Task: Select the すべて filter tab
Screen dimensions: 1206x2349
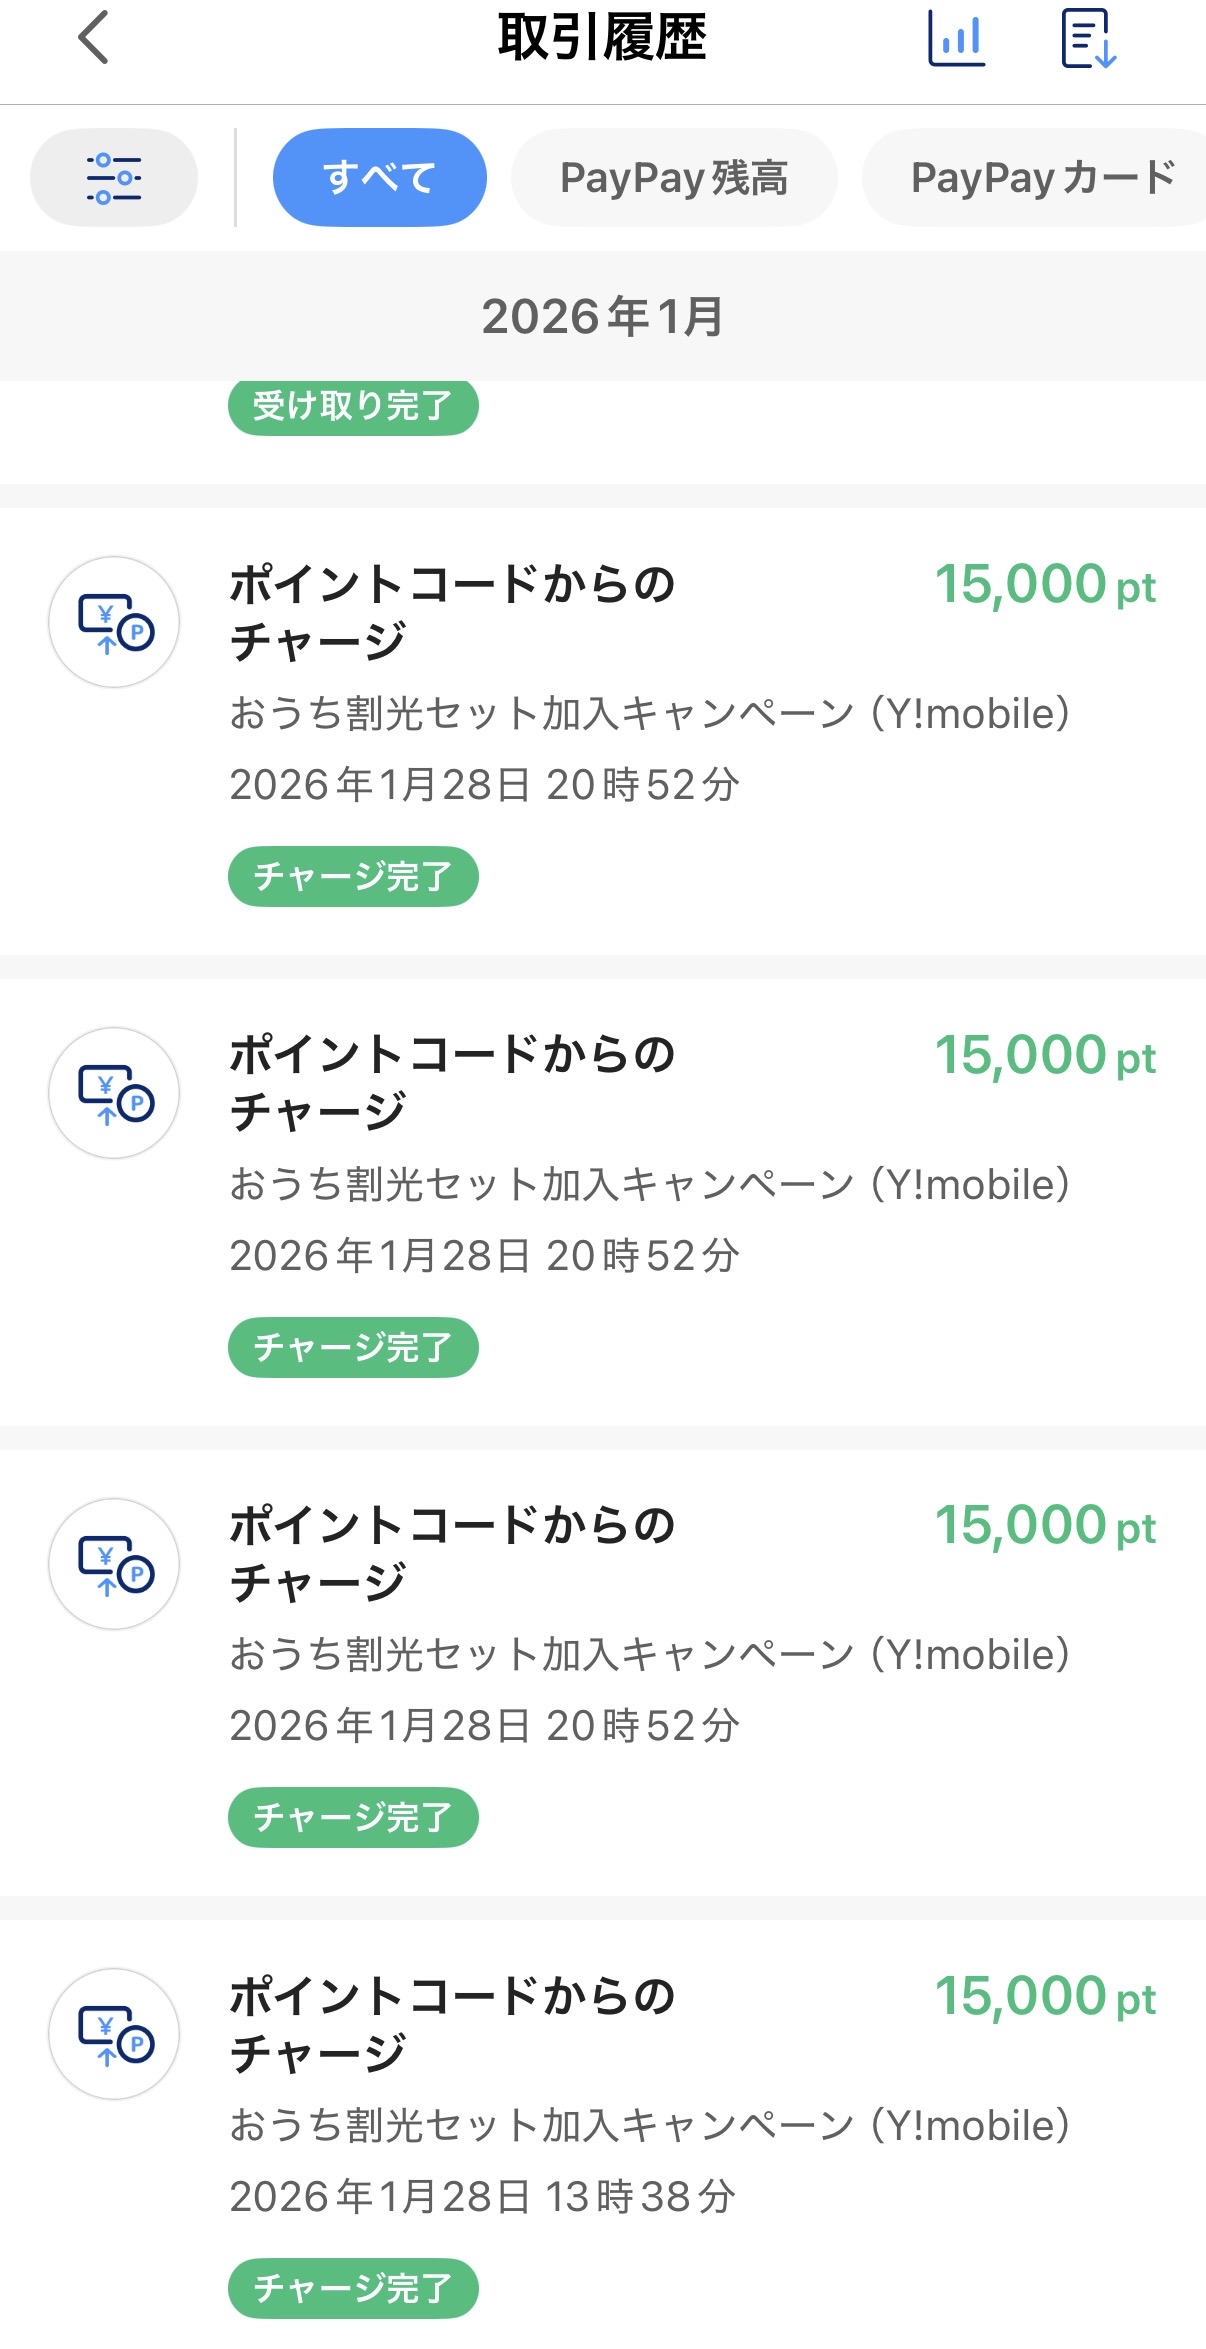Action: coord(379,177)
